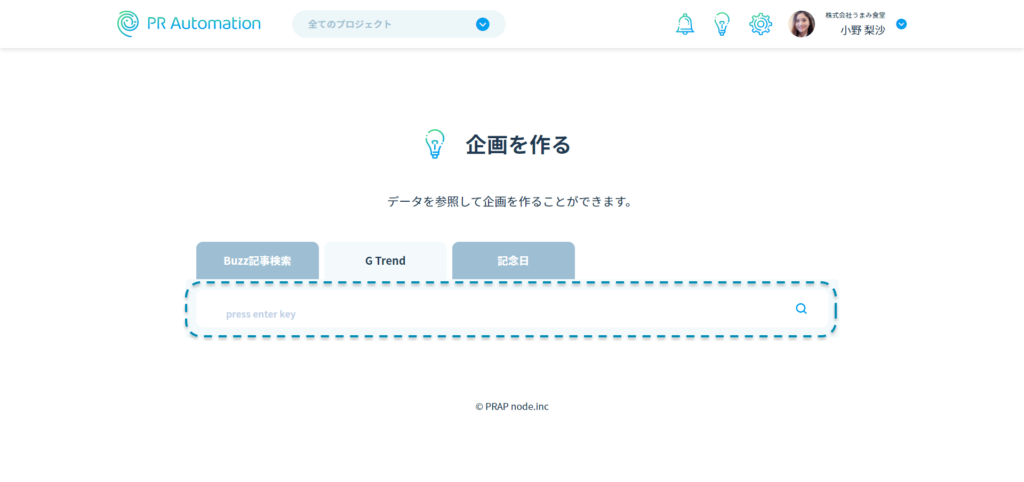Select the G Trend tab
Image resolution: width=1024 pixels, height=482 pixels.
[385, 260]
